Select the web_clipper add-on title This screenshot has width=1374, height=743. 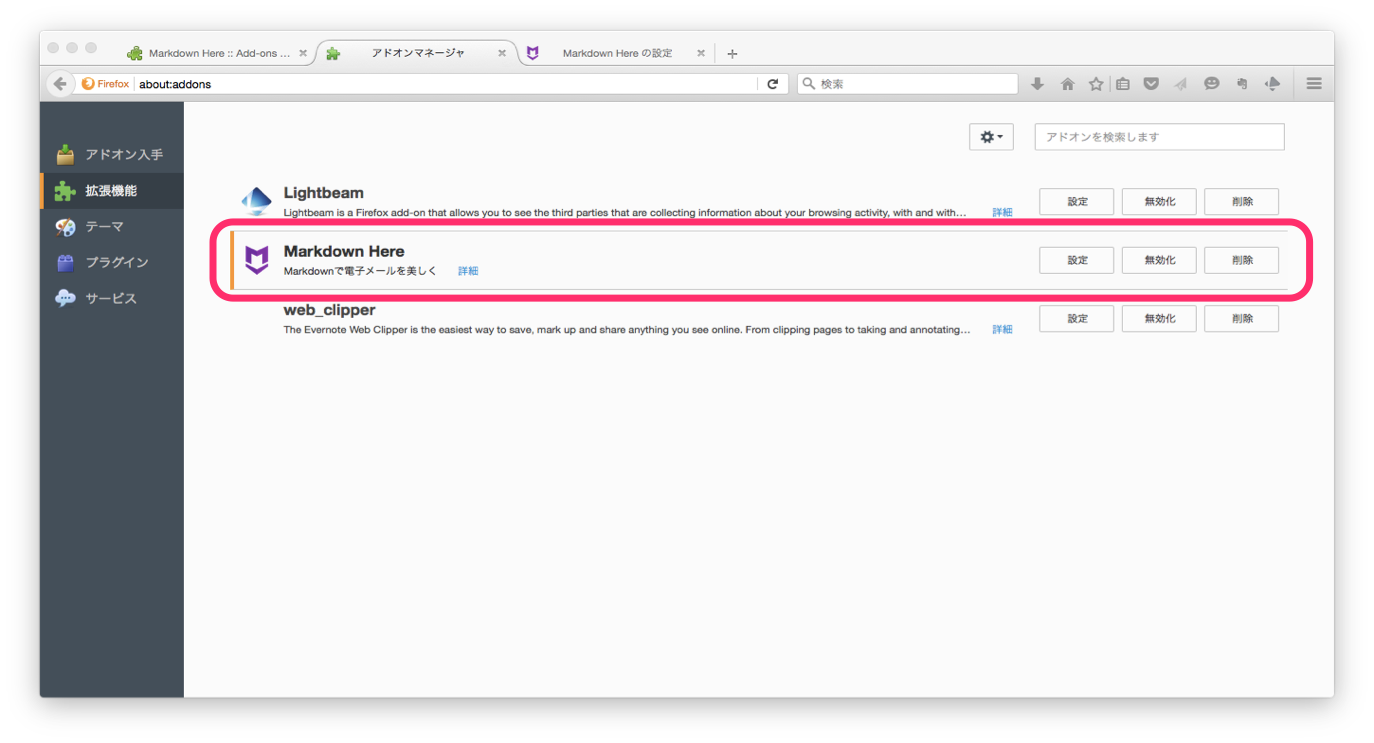329,310
